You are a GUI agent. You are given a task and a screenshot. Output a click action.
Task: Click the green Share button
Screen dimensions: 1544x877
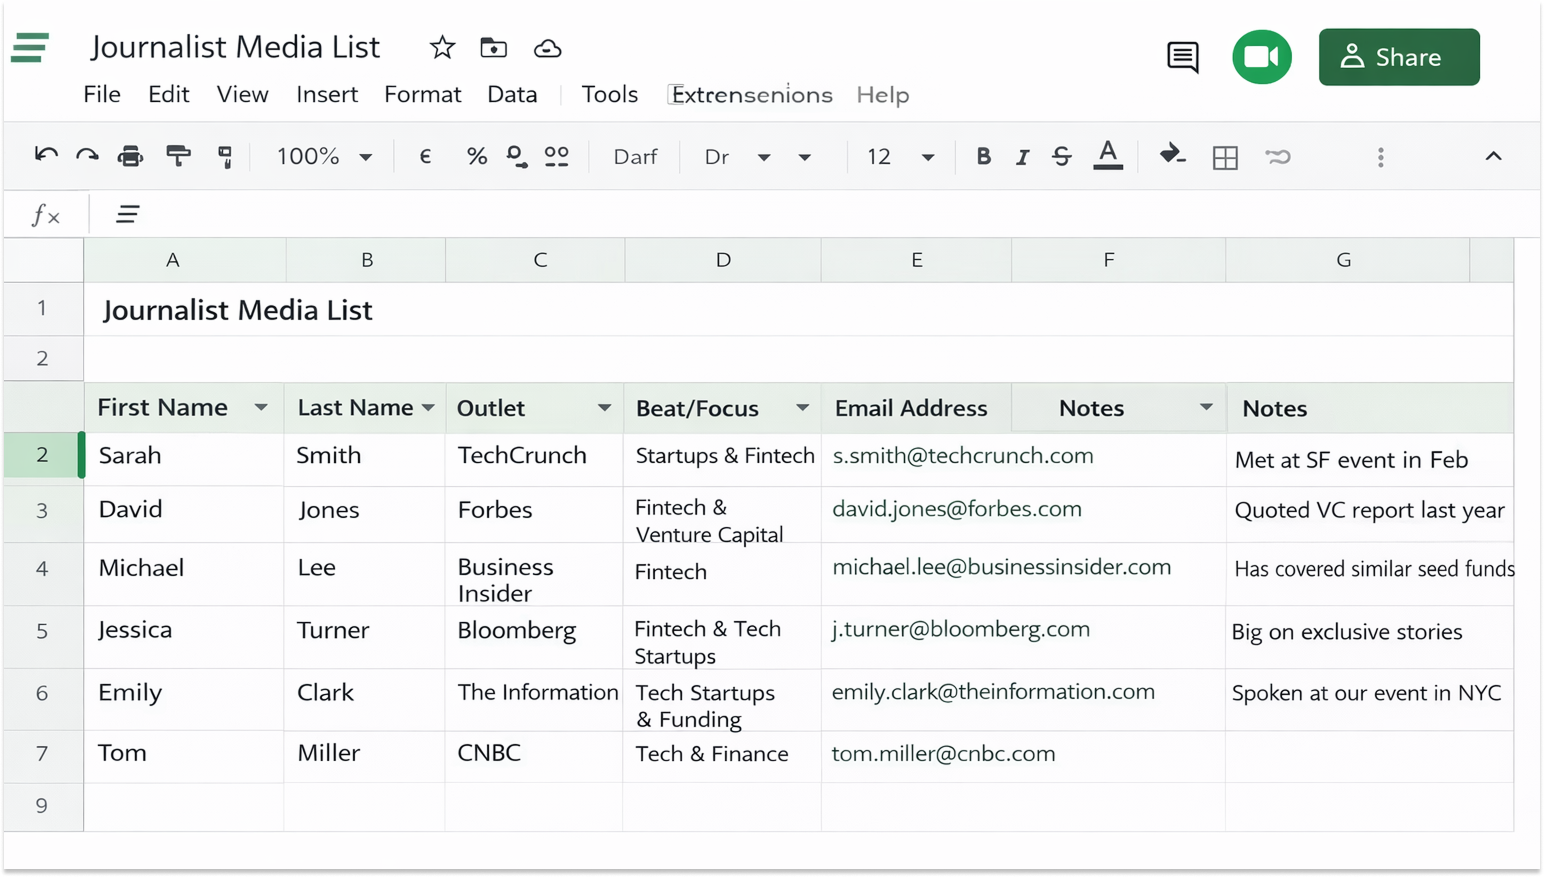coord(1398,57)
